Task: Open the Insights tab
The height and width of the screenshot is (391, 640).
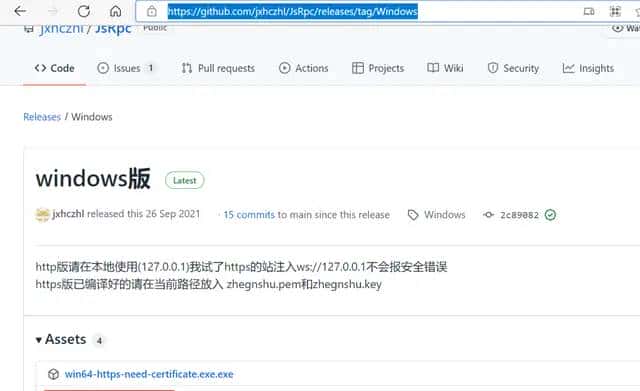Action: coord(588,68)
